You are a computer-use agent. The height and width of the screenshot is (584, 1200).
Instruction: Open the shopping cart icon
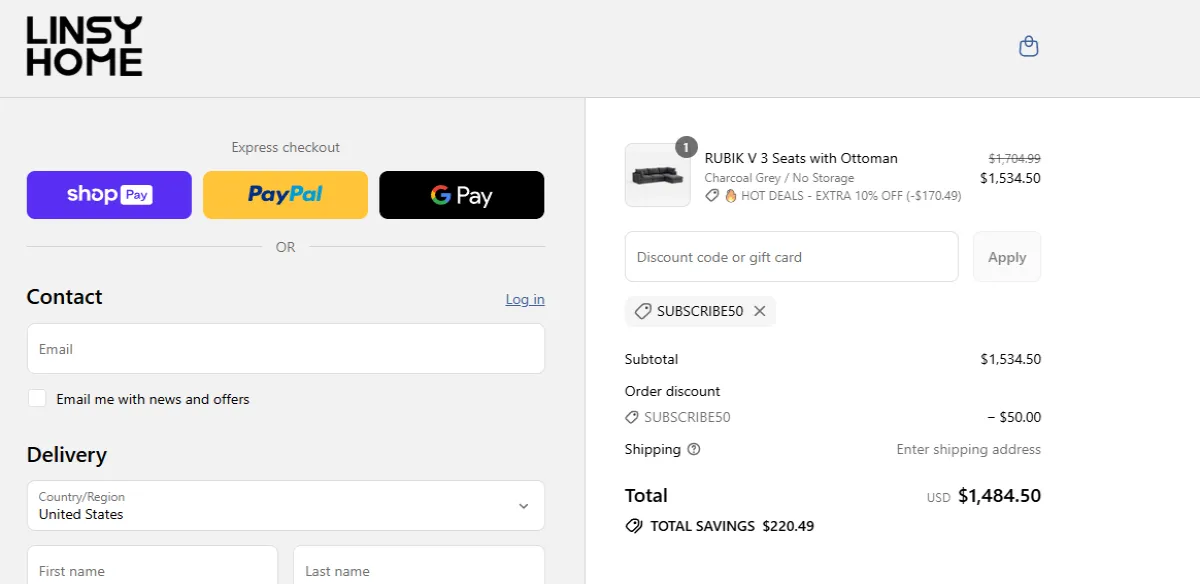(x=1028, y=46)
